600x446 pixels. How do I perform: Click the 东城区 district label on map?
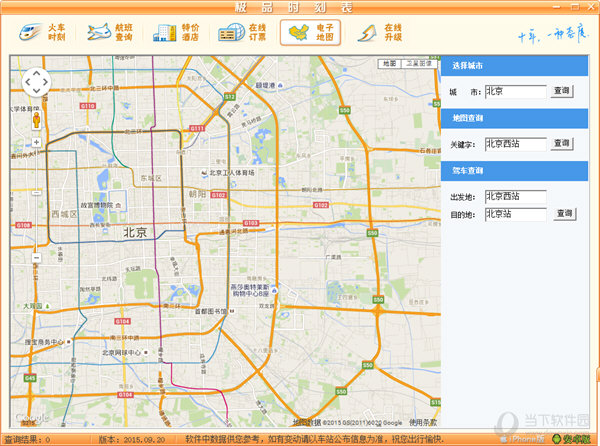(x=151, y=178)
